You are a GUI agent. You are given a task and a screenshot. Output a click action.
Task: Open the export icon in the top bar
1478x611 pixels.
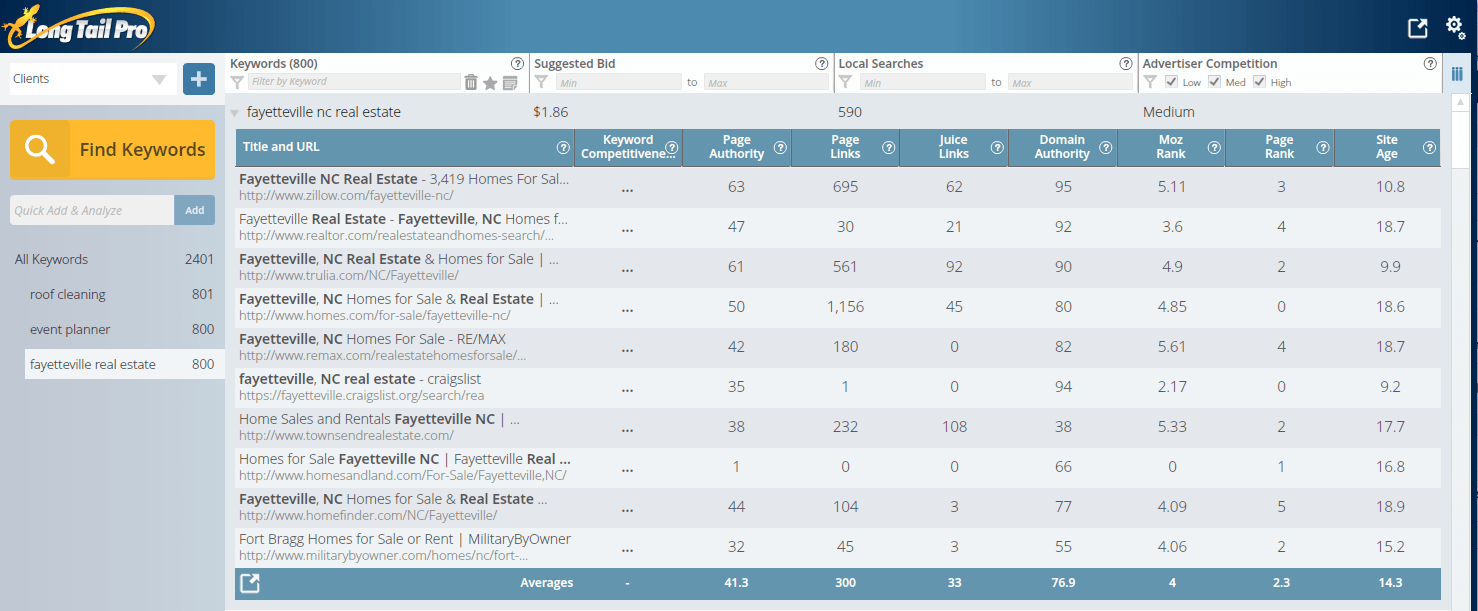click(x=1417, y=28)
